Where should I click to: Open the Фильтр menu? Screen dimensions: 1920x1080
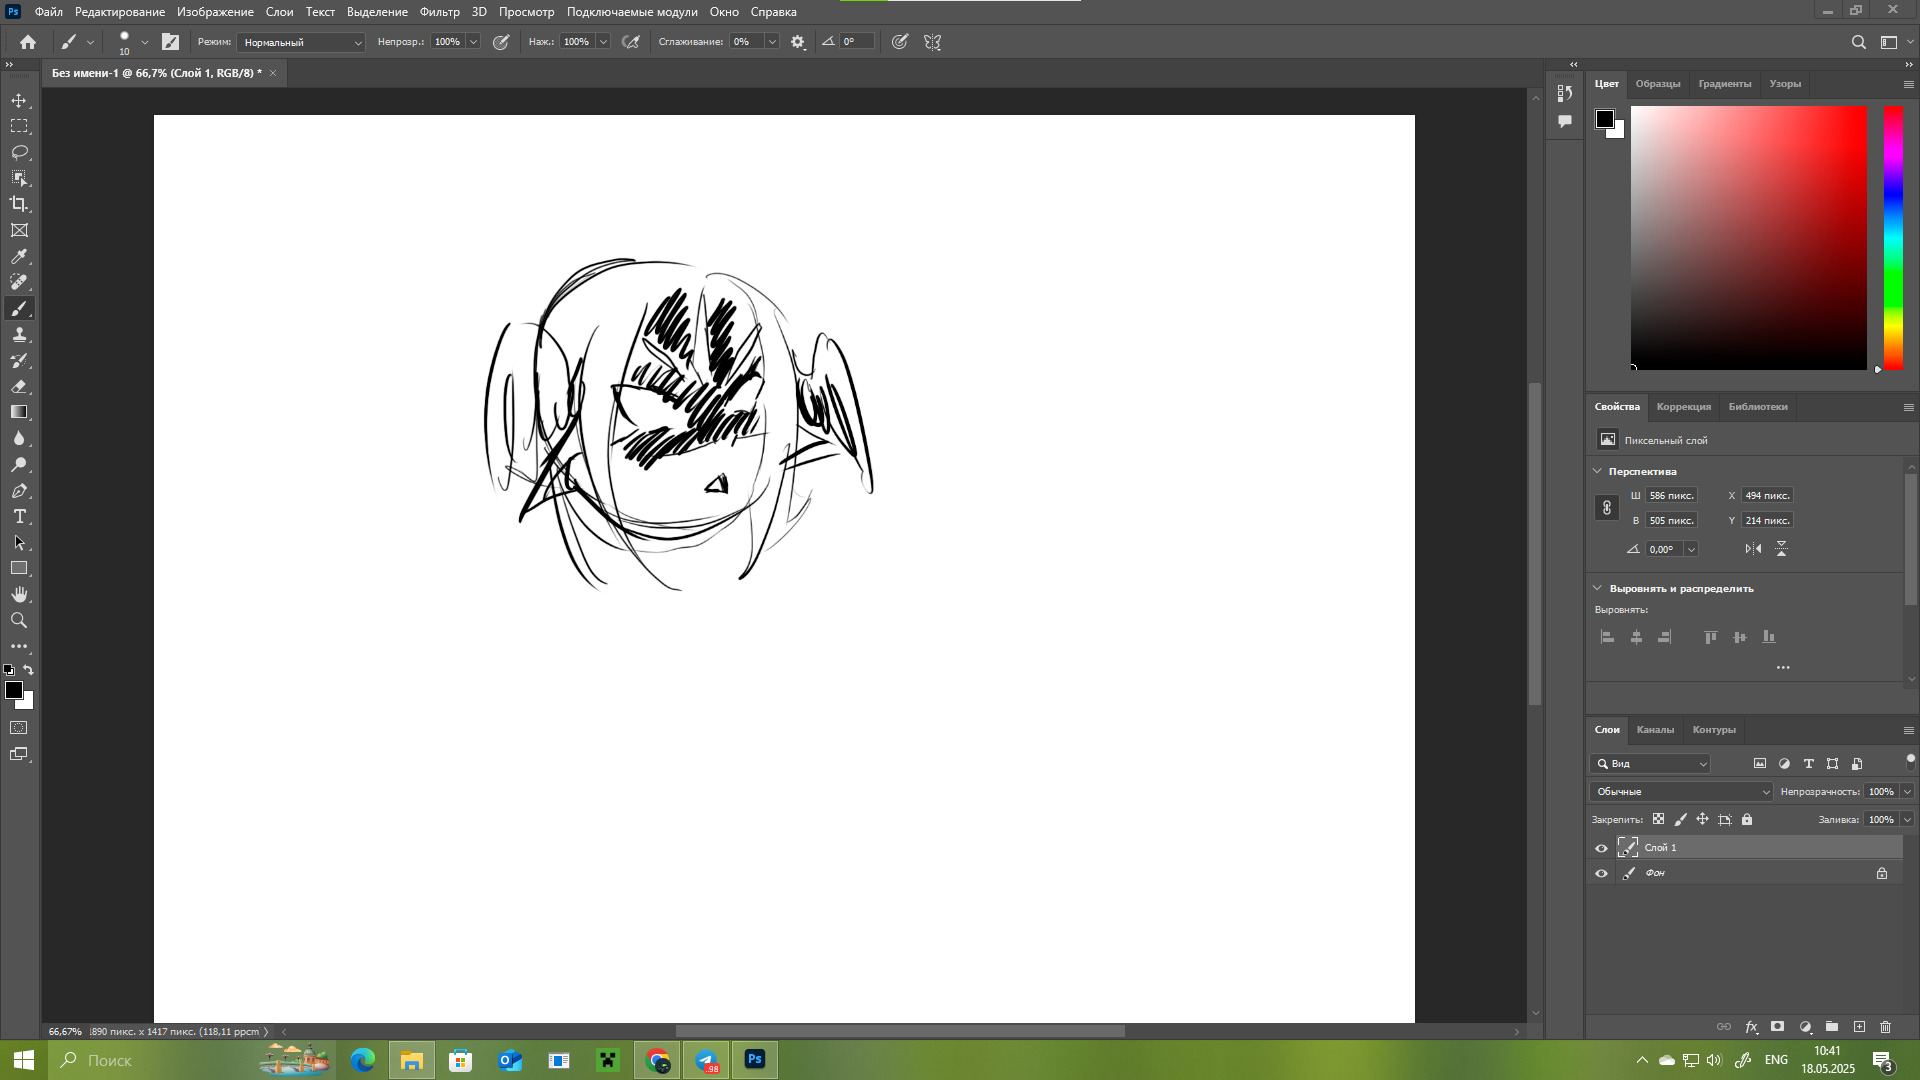pyautogui.click(x=439, y=12)
